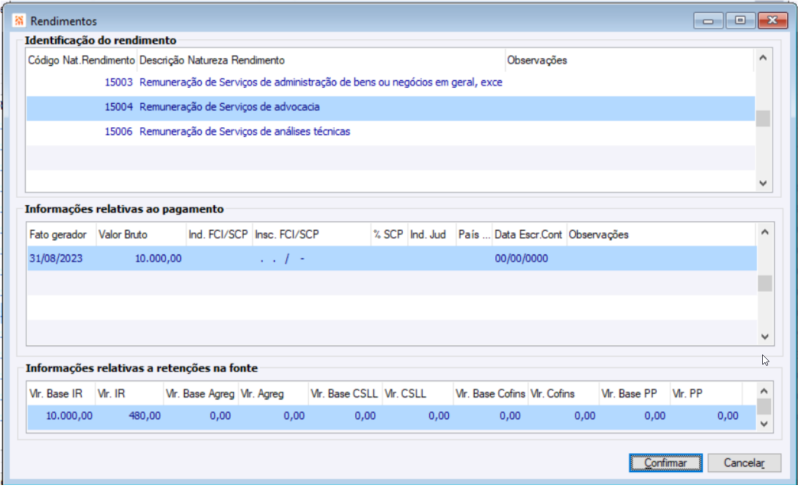This screenshot has height=488, width=800.
Task: Click the Descrição Natureza Rendimento column header
Action: click(x=321, y=60)
